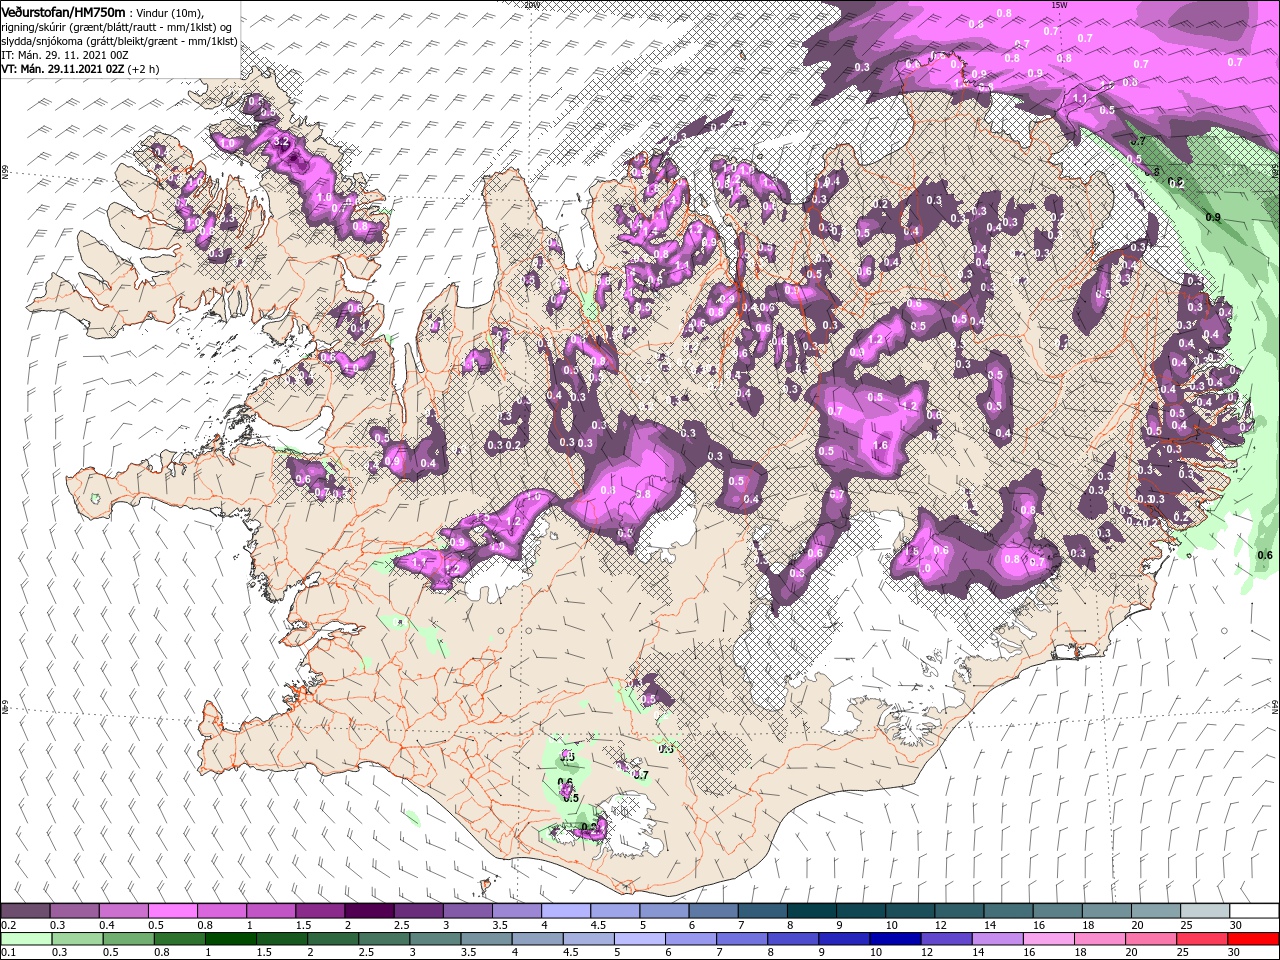The image size is (1280, 960).
Task: Pick the lavender swatch at label 4, upper legend
Action: 565,911
